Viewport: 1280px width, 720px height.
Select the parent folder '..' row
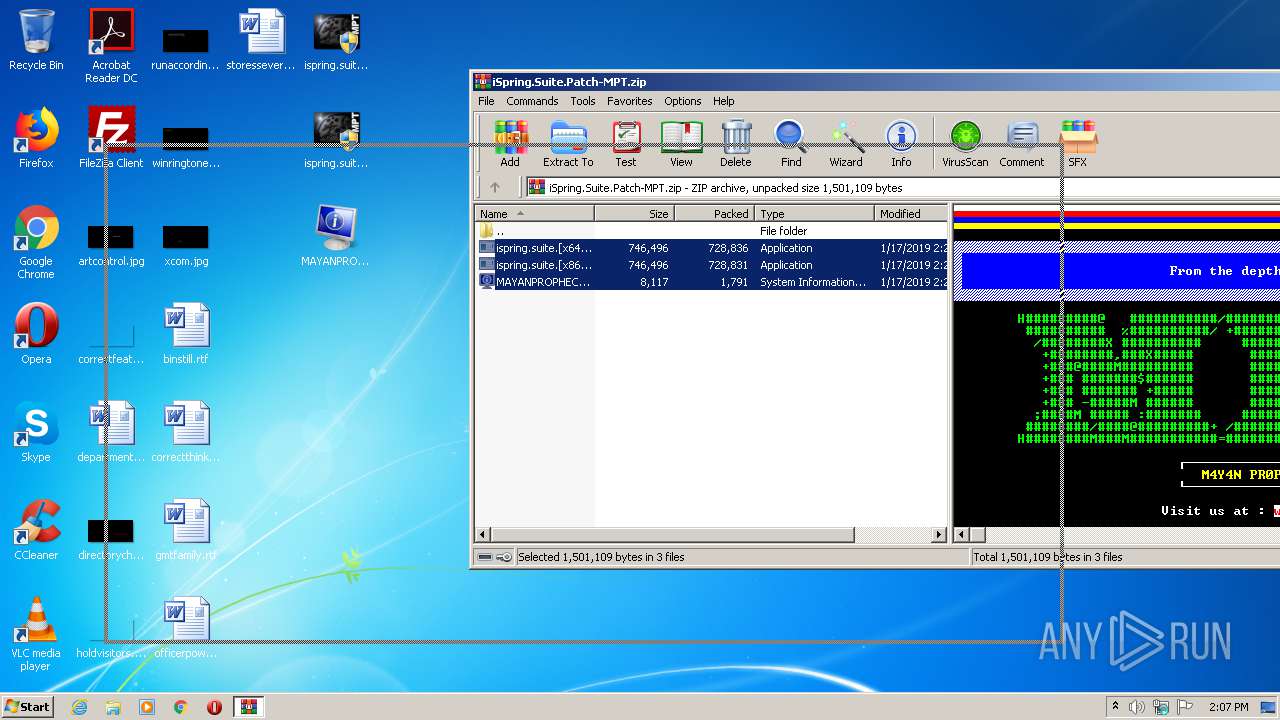711,231
